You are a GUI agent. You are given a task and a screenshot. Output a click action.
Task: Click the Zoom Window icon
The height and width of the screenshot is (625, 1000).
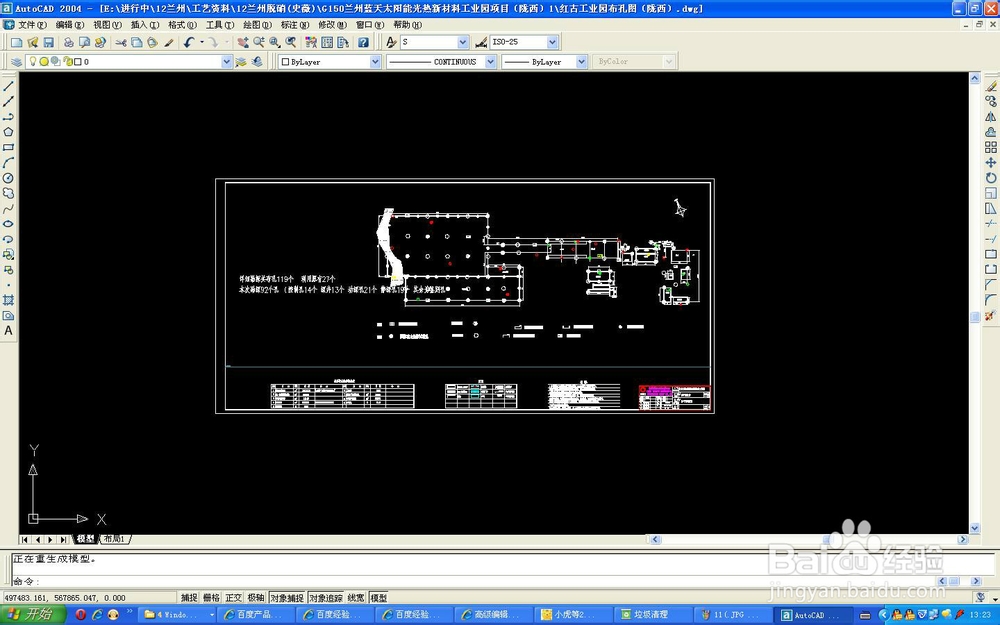tap(275, 42)
